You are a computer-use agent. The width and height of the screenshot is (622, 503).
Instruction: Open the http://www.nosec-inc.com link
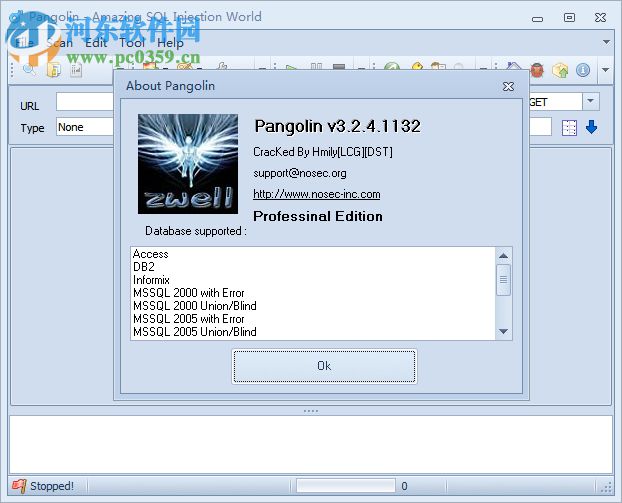pyautogui.click(x=317, y=194)
